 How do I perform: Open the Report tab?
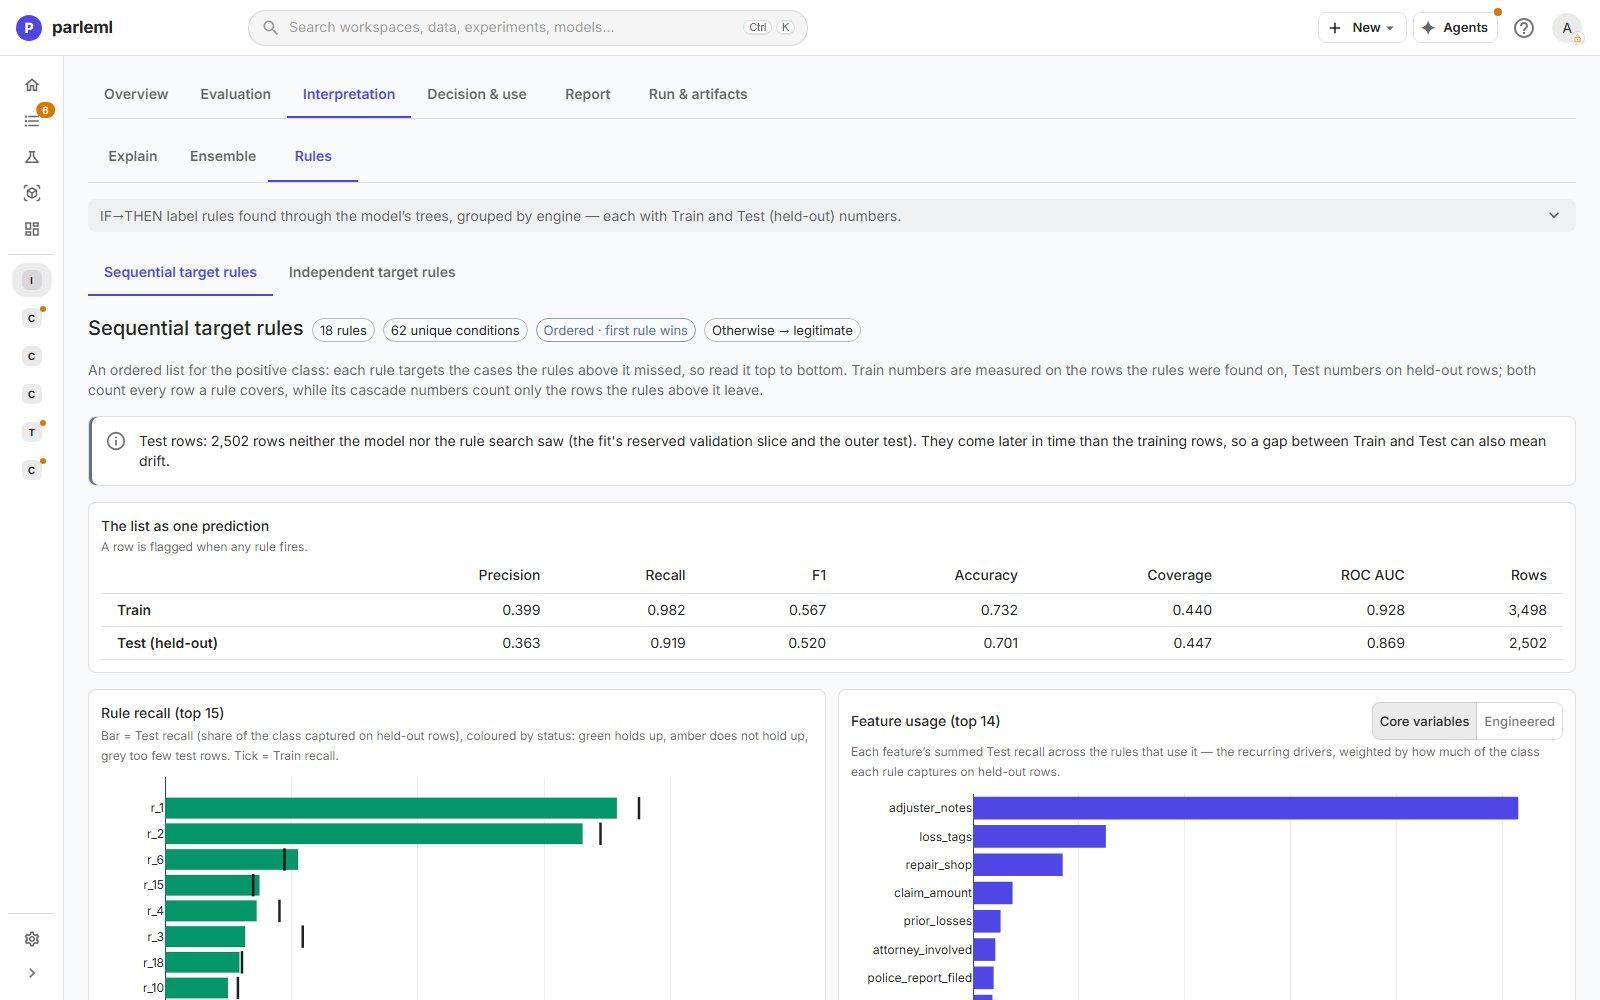coord(587,94)
